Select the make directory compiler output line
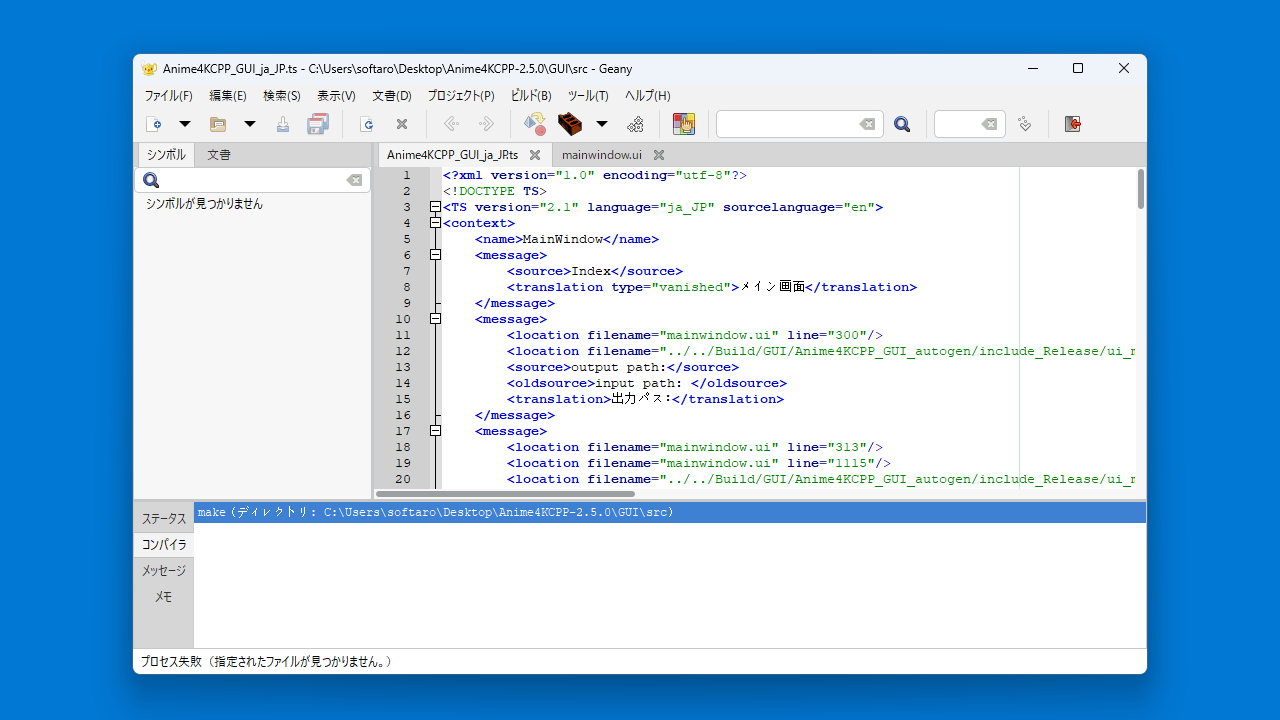The image size is (1280, 720). click(670, 512)
